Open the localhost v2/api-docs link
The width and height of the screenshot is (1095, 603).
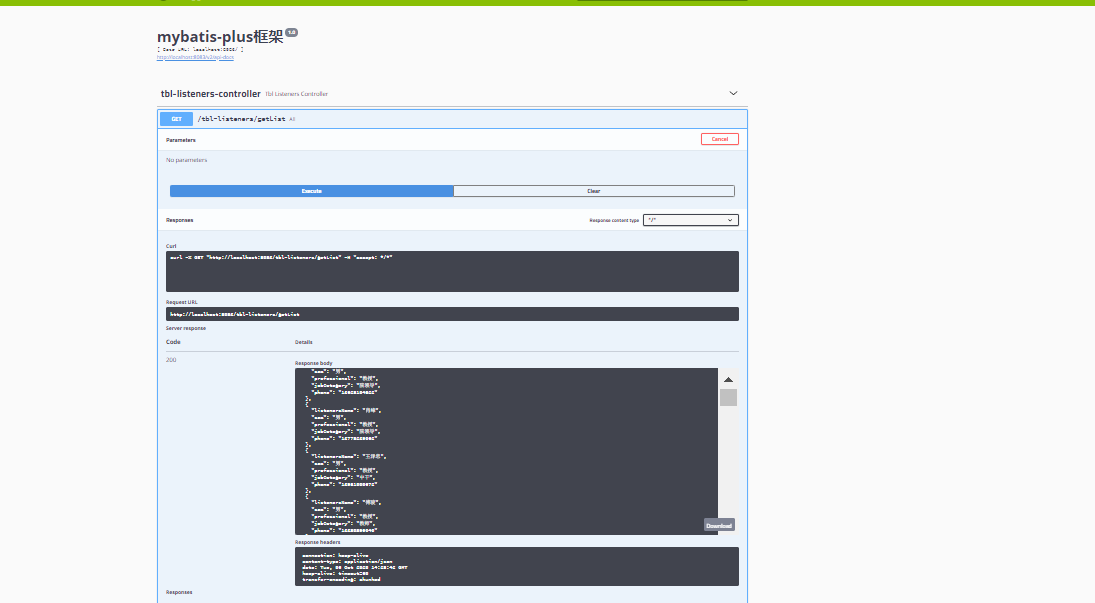[195, 57]
